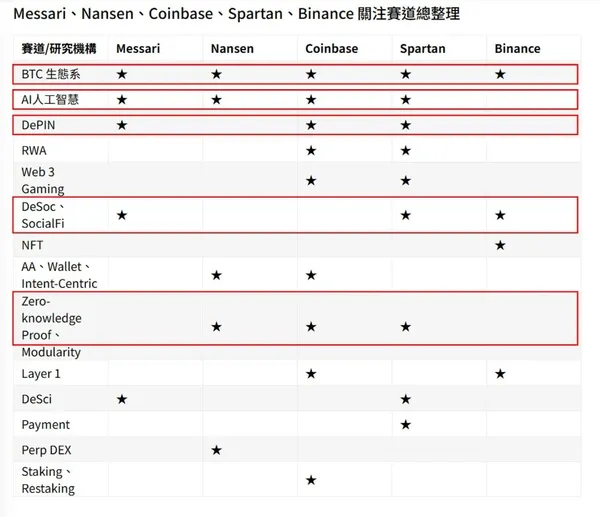The image size is (600, 517).
Task: Select the Spartan star in Web 3 Gaming row
Action: tap(405, 180)
